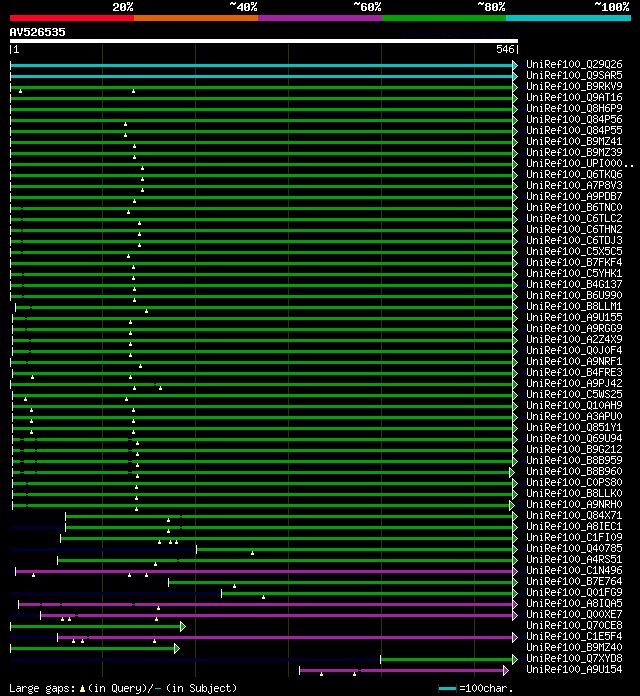640x696 pixels.
Task: Click the cyan ~100% identity legend segment
Action: click(x=568, y=18)
